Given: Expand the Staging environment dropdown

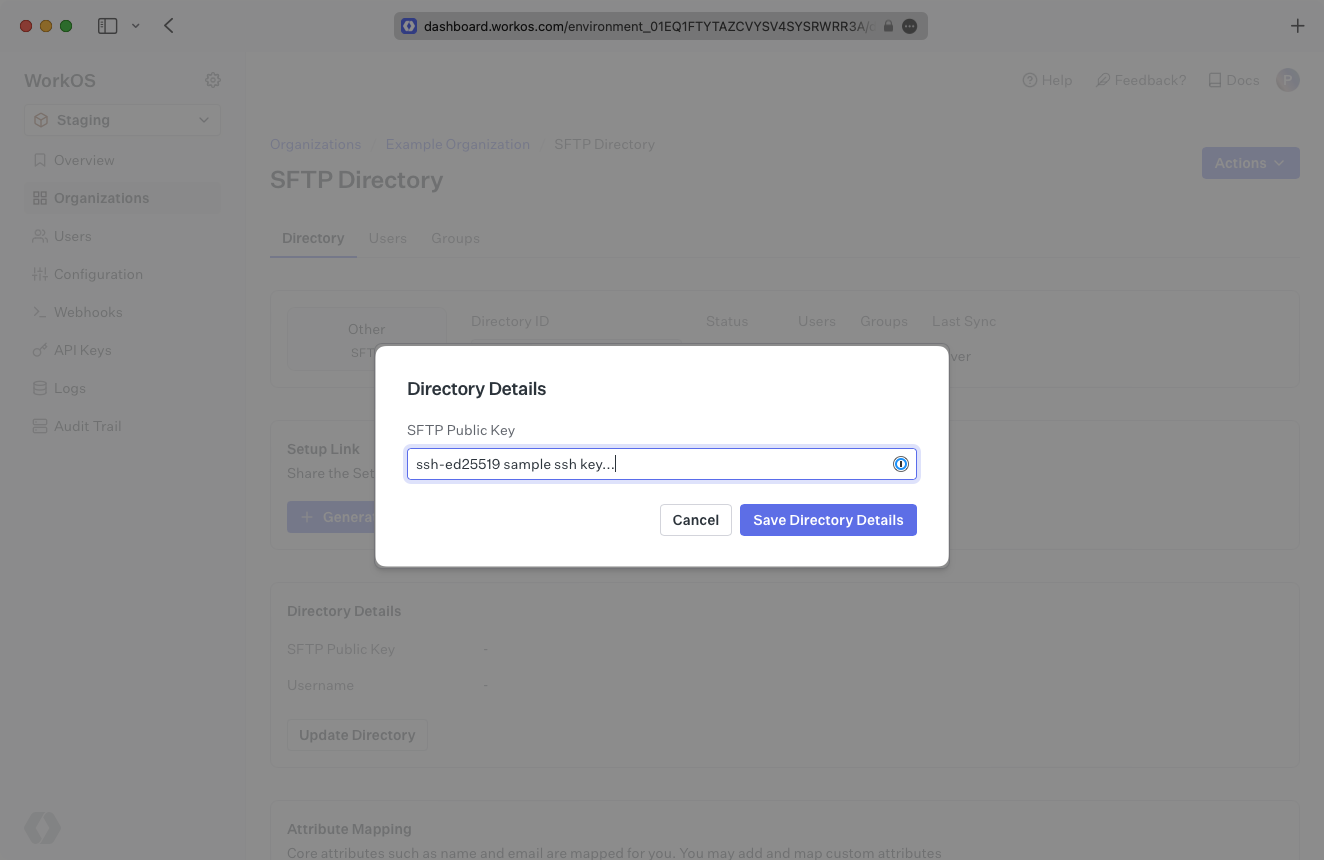Looking at the screenshot, I should [122, 120].
